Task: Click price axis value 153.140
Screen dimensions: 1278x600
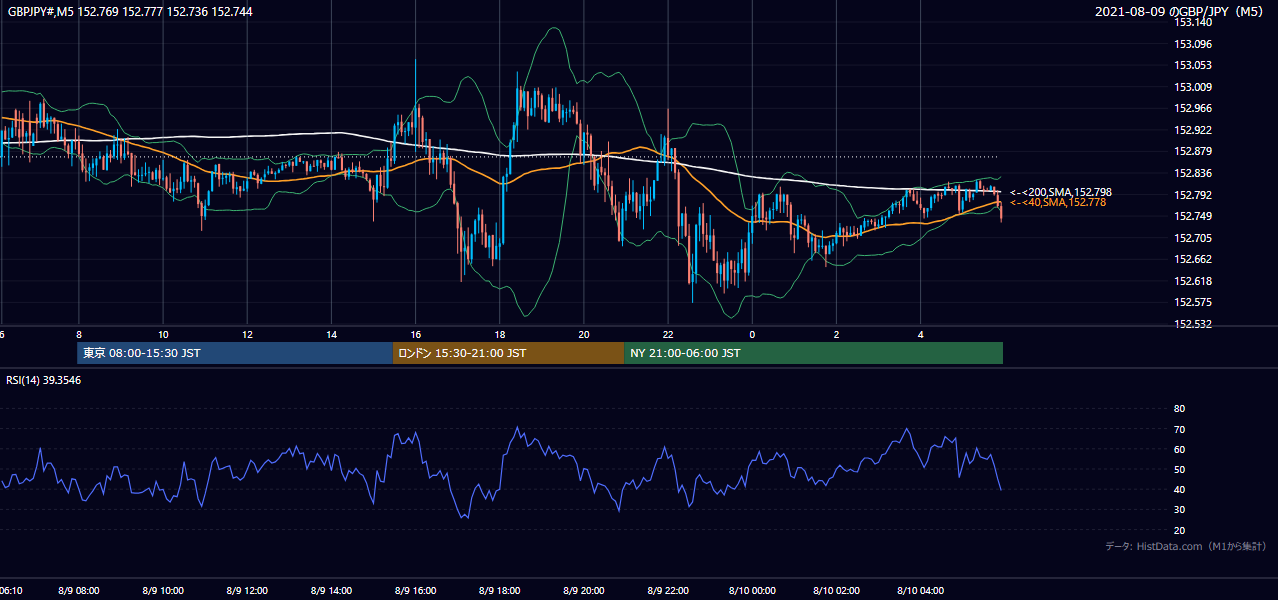Action: [1192, 22]
